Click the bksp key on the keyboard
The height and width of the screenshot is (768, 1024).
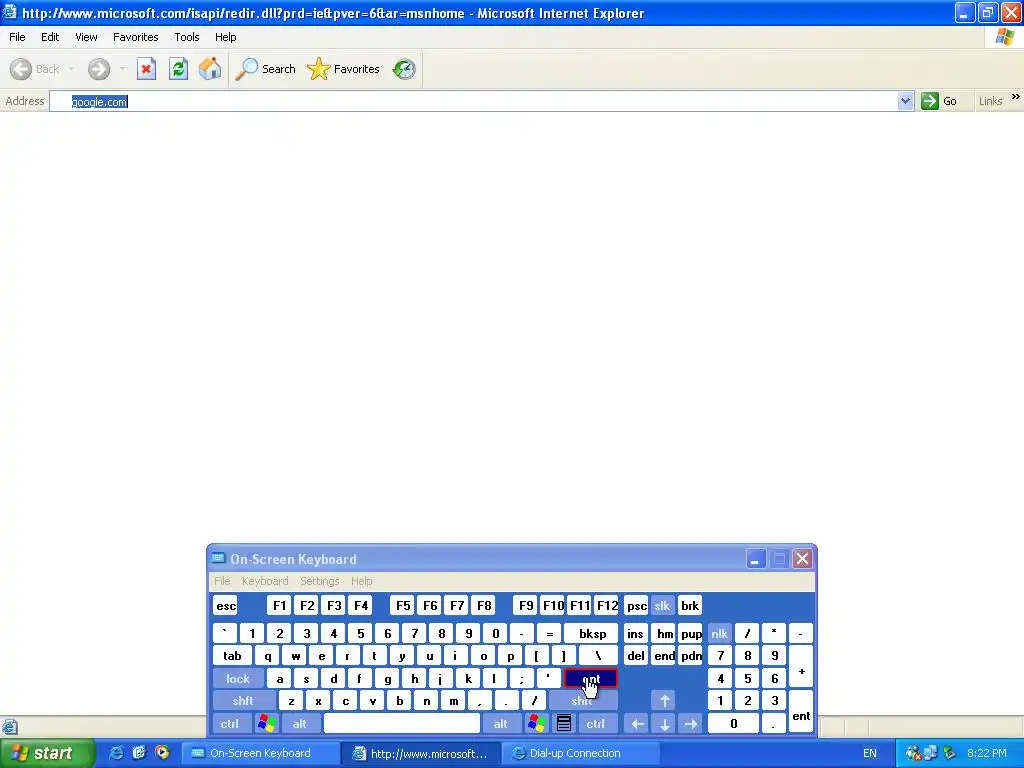point(592,633)
